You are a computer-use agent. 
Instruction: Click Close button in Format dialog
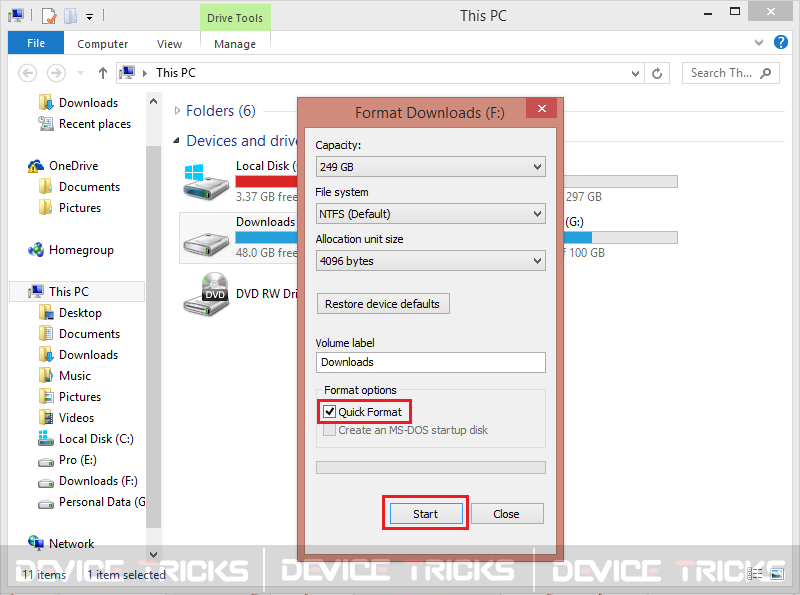pos(507,513)
